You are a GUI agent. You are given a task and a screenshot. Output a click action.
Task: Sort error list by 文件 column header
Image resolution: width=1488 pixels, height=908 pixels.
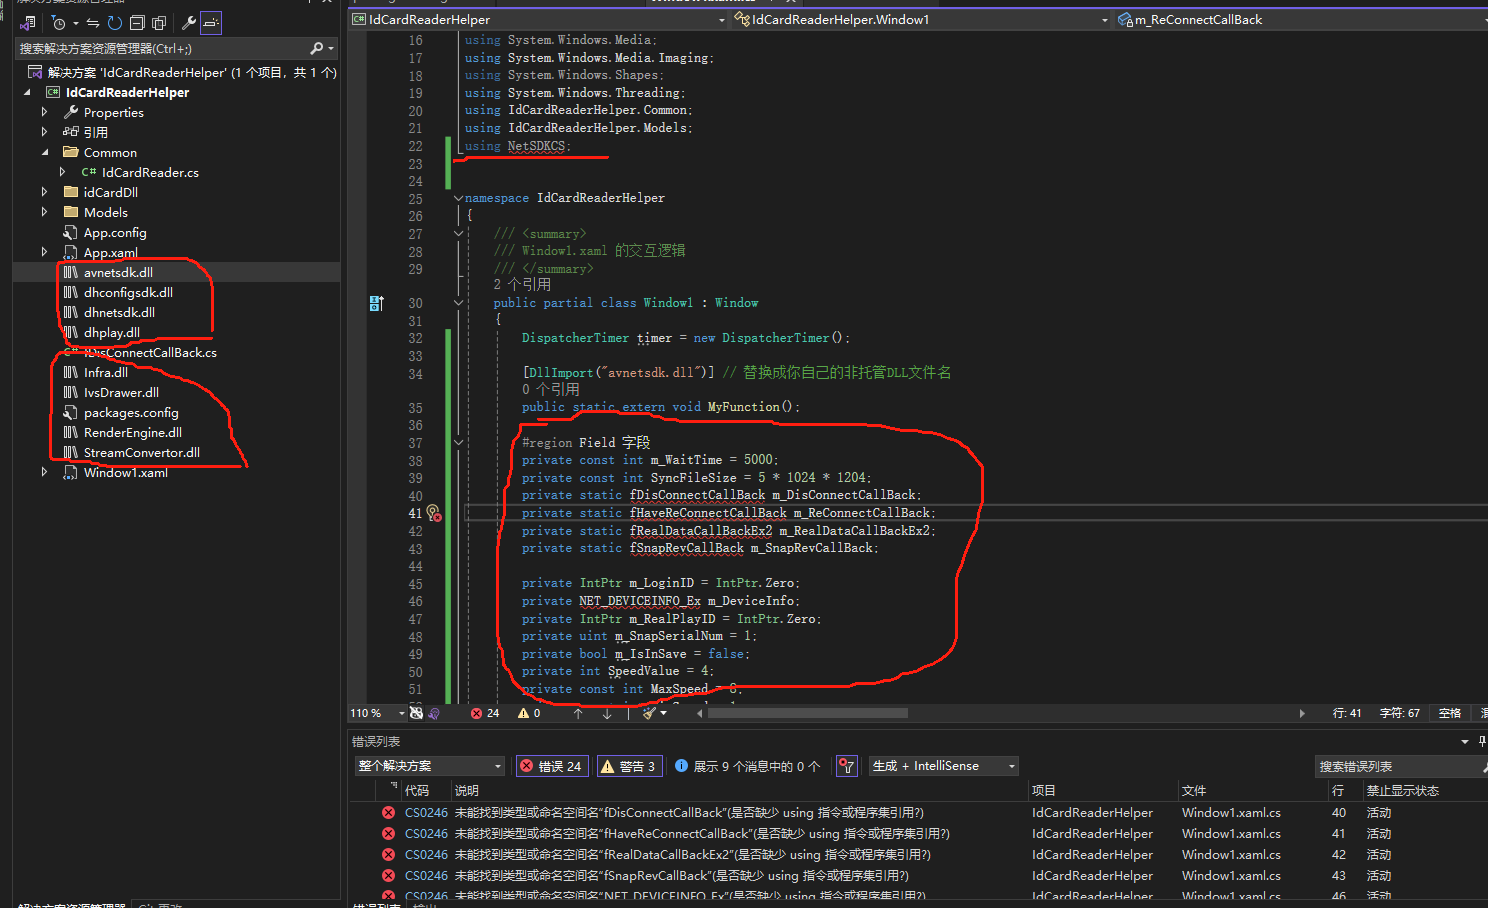(x=1194, y=790)
